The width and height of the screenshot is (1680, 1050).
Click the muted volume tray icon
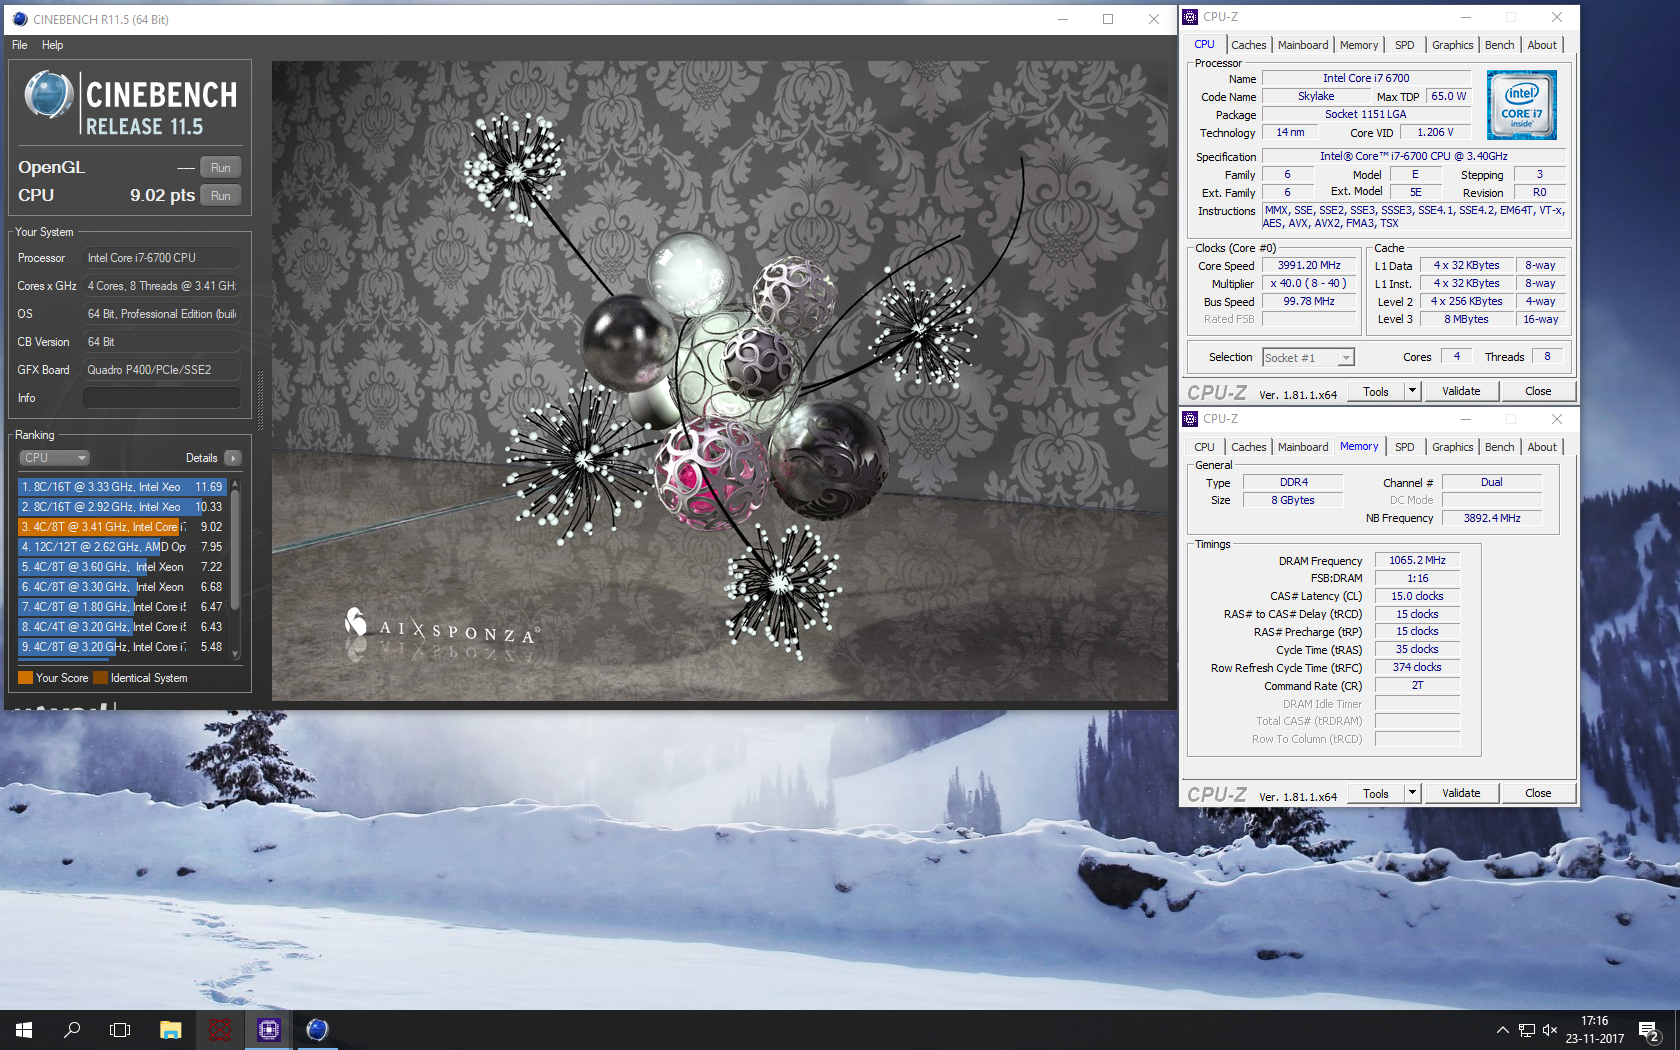coord(1550,1030)
